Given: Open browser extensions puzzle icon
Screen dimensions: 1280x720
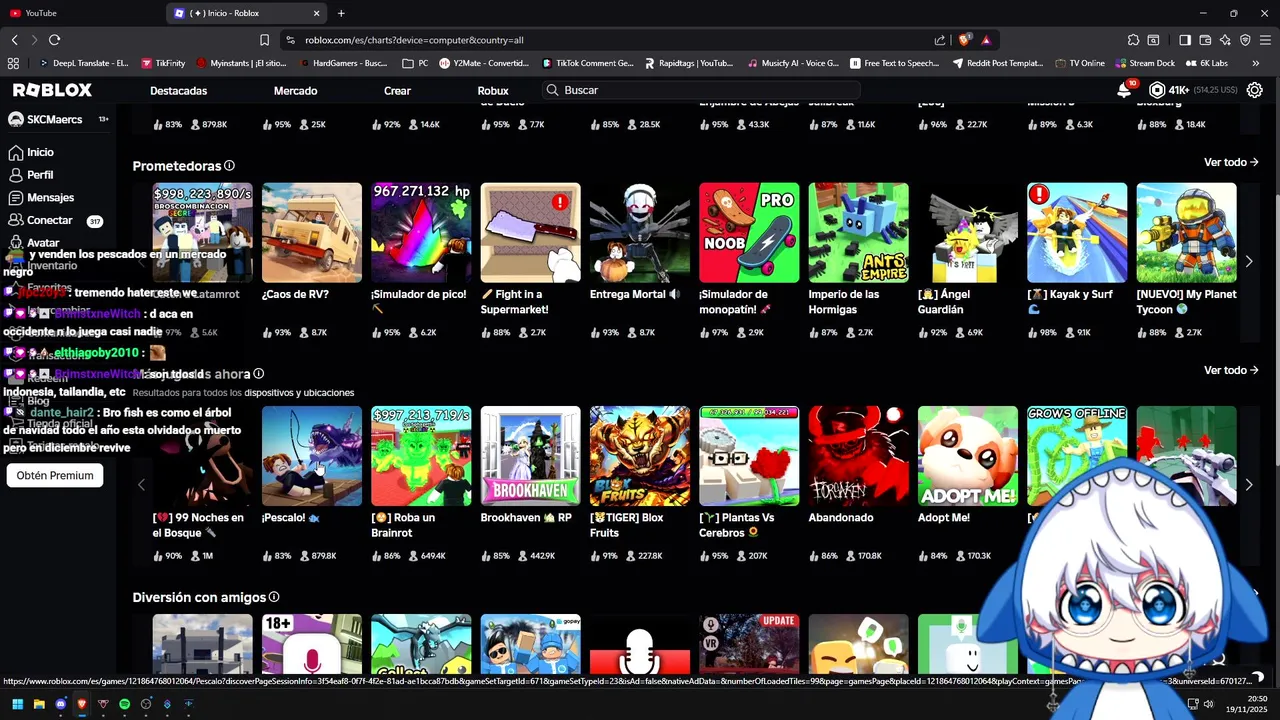Looking at the screenshot, I should [x=1133, y=40].
